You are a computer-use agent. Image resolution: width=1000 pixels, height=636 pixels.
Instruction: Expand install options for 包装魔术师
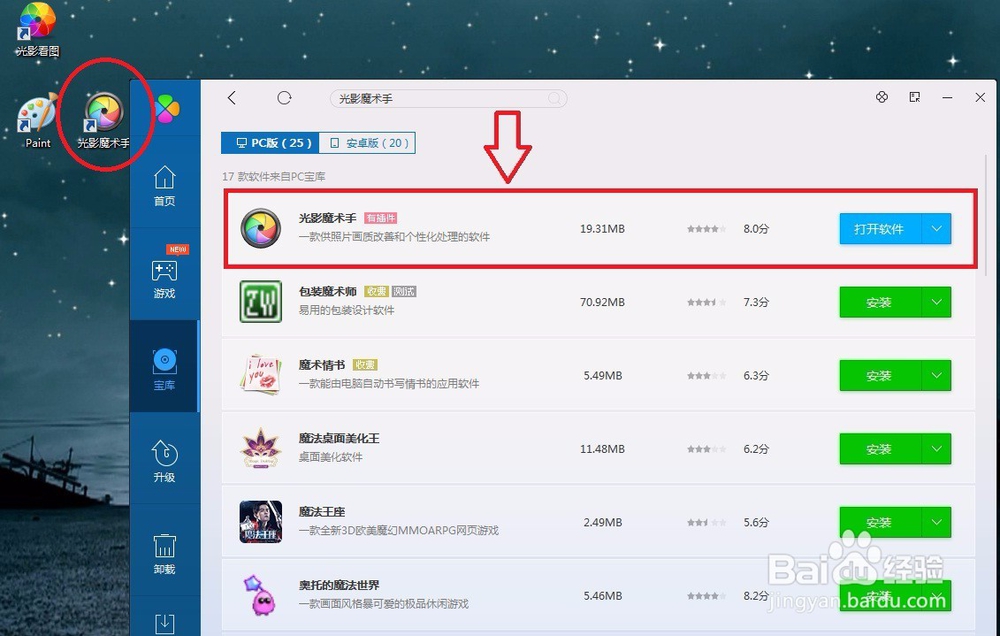tap(937, 302)
